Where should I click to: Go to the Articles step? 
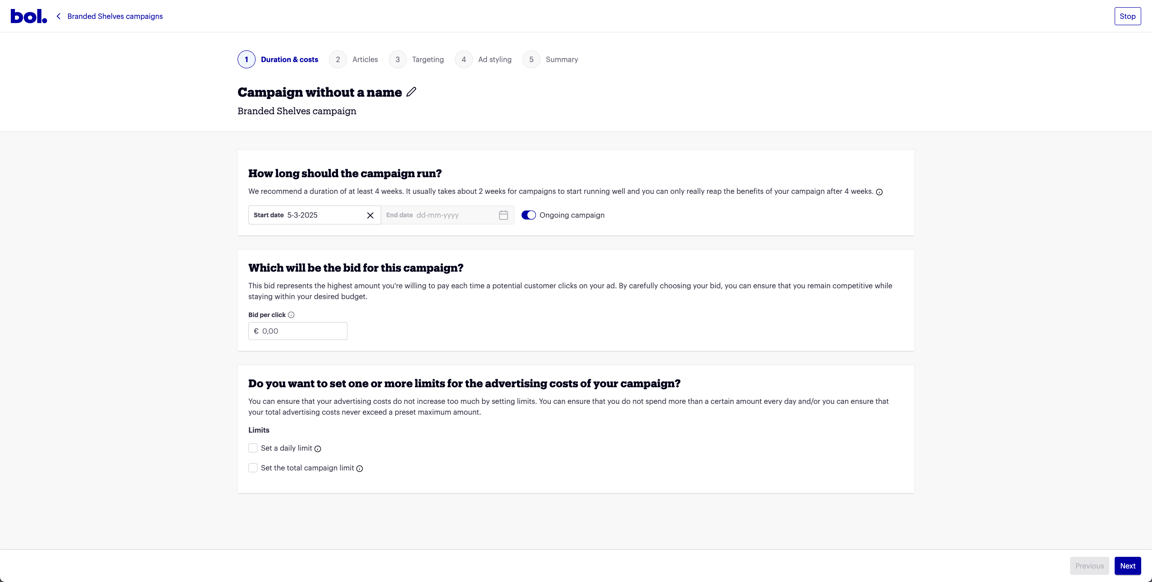point(354,60)
